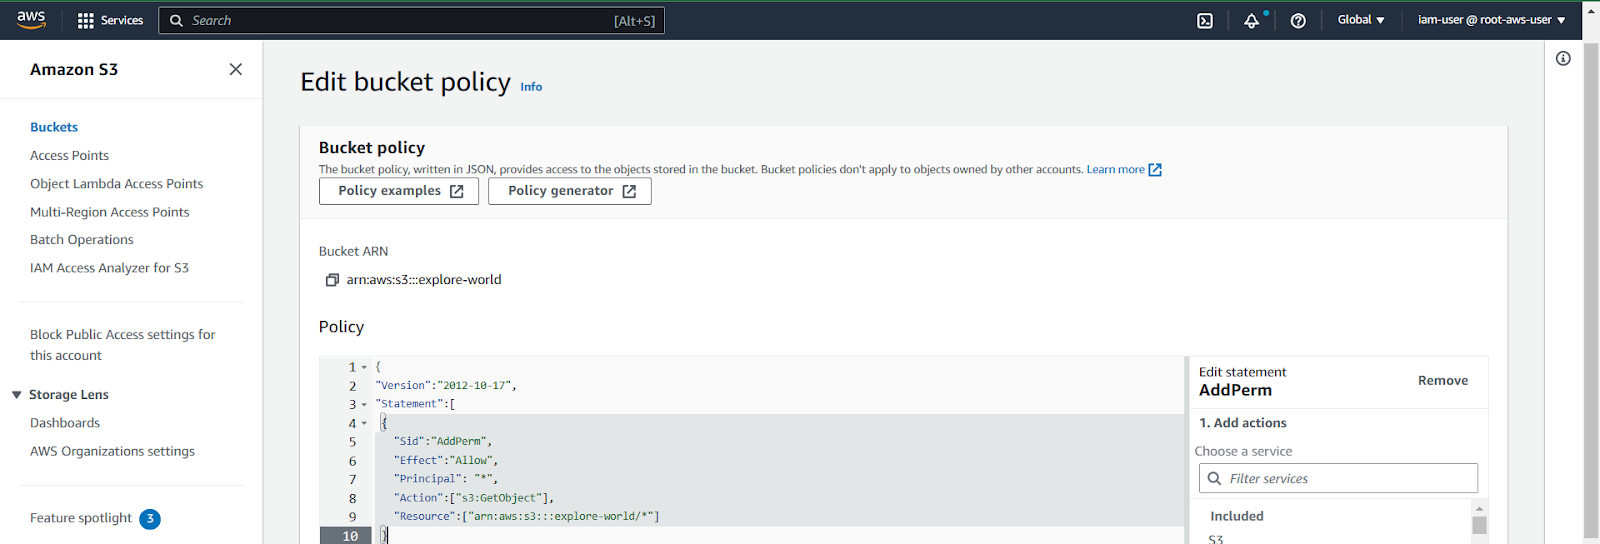Click the "Version":"2012-10-17" line

point(446,386)
